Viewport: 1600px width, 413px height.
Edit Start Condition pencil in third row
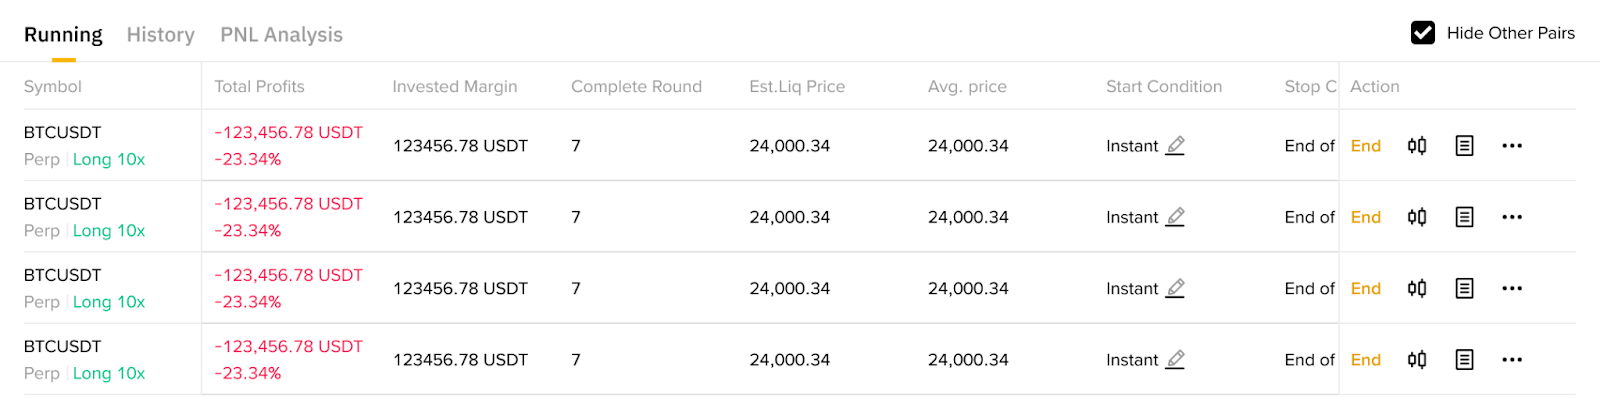click(x=1175, y=289)
